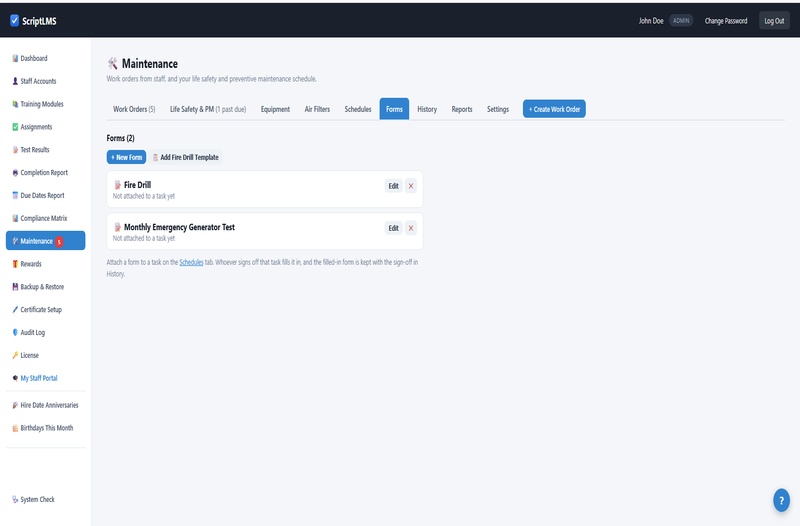The height and width of the screenshot is (526, 800).
Task: Select the Equipment tab
Action: pyautogui.click(x=275, y=109)
